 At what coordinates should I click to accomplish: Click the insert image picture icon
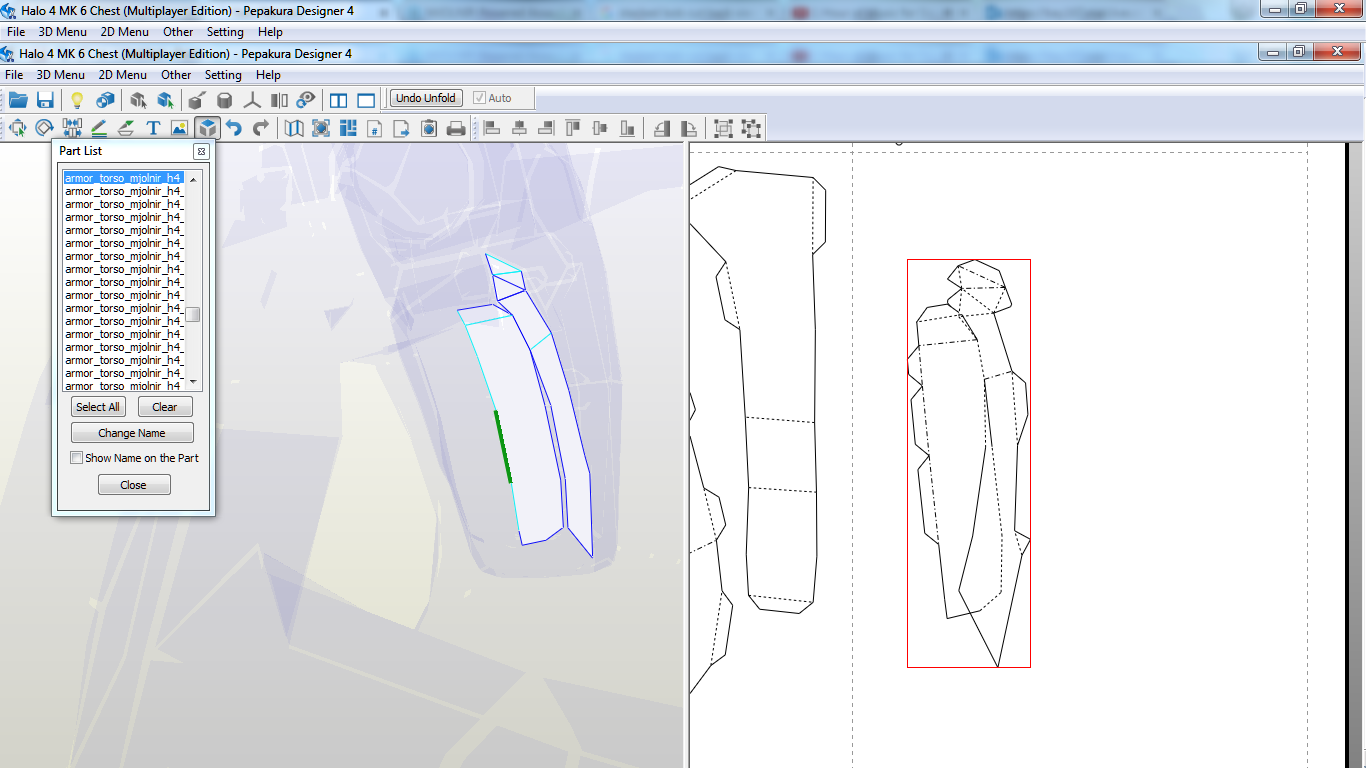(x=180, y=128)
